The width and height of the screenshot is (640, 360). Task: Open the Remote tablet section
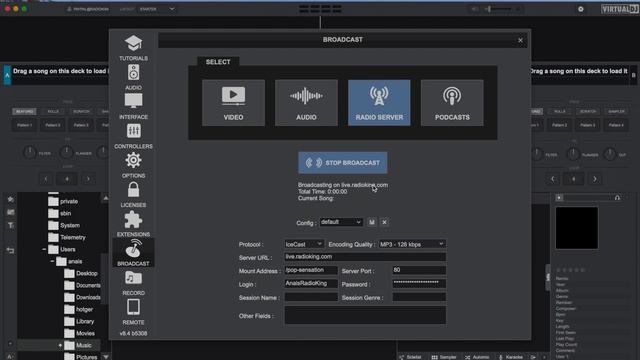(133, 312)
